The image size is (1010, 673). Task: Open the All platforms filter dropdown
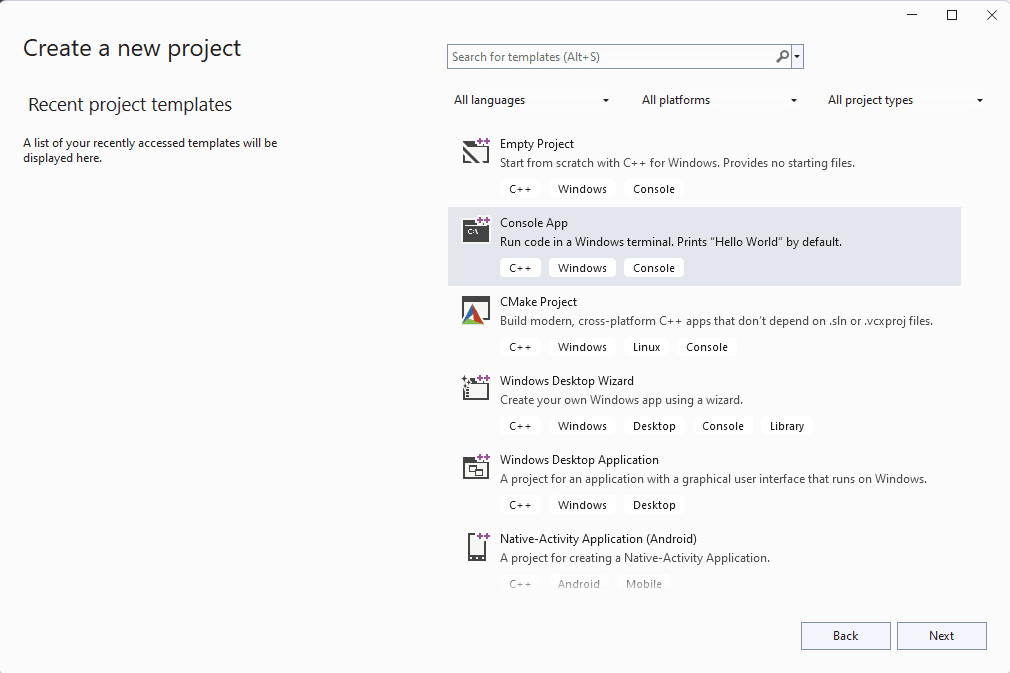point(719,100)
